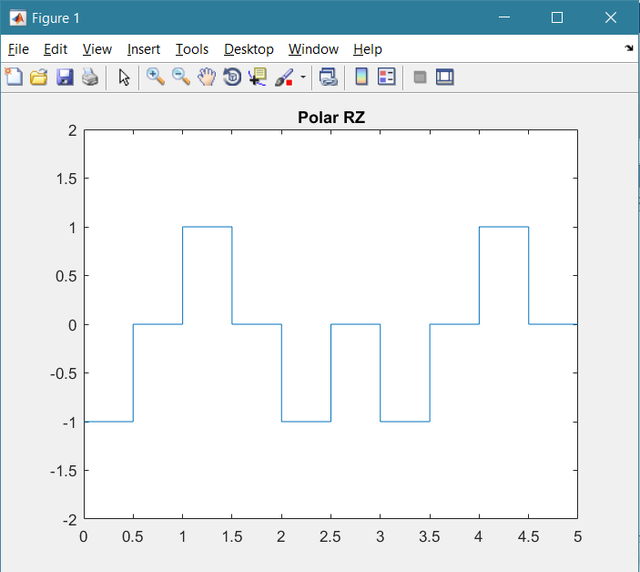
Task: Enable the Rotate 3D tool
Action: [232, 77]
